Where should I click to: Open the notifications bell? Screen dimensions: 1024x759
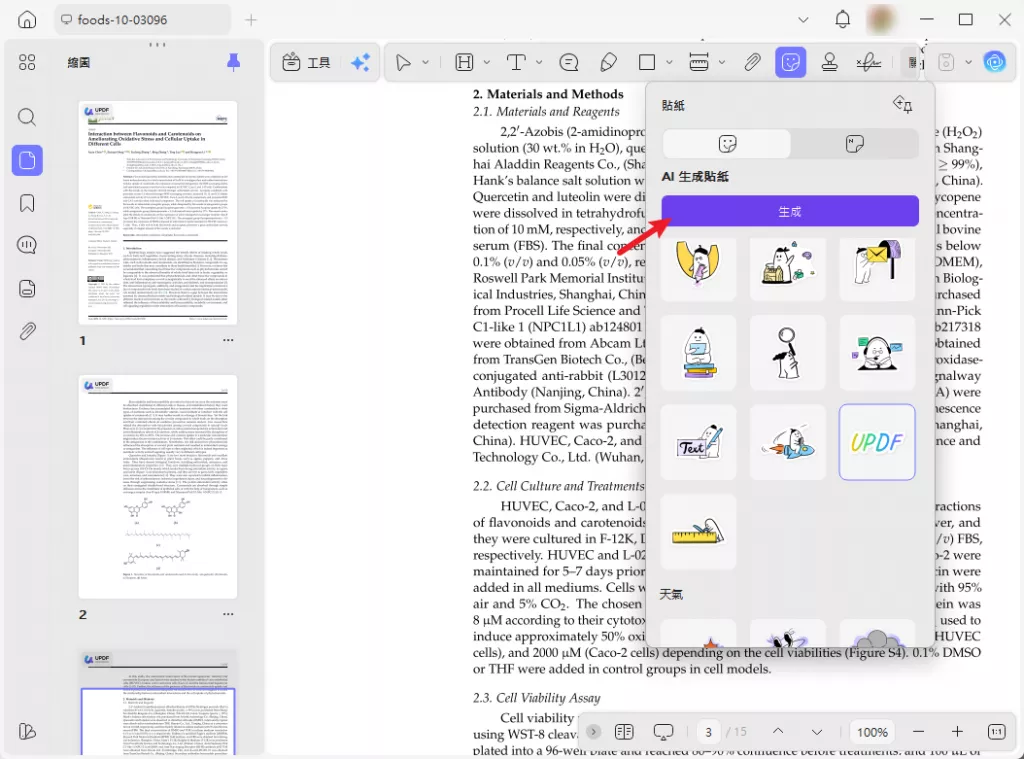click(842, 20)
